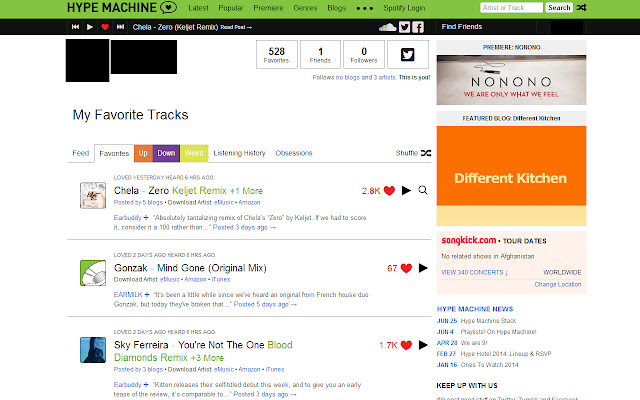Click the magnifier icon beside Chela track
Image resolution: width=640 pixels, height=400 pixels.
click(x=423, y=190)
